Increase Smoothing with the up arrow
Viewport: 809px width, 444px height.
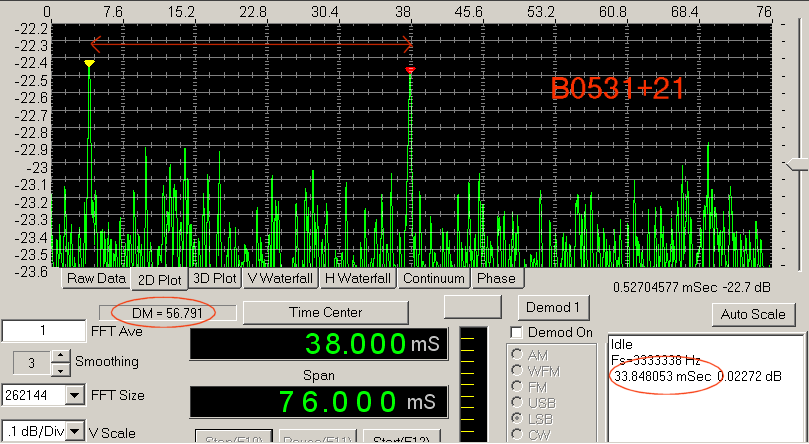[x=60, y=356]
